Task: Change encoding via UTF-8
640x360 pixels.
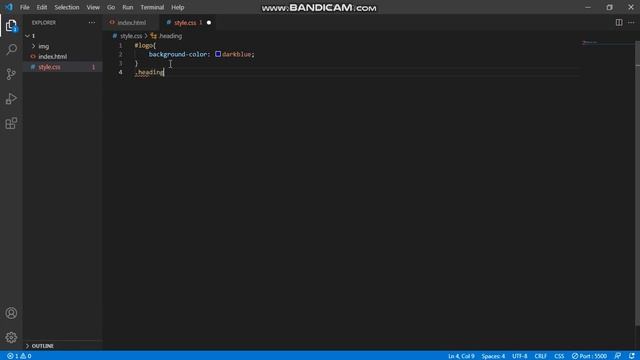Action: tap(520, 356)
